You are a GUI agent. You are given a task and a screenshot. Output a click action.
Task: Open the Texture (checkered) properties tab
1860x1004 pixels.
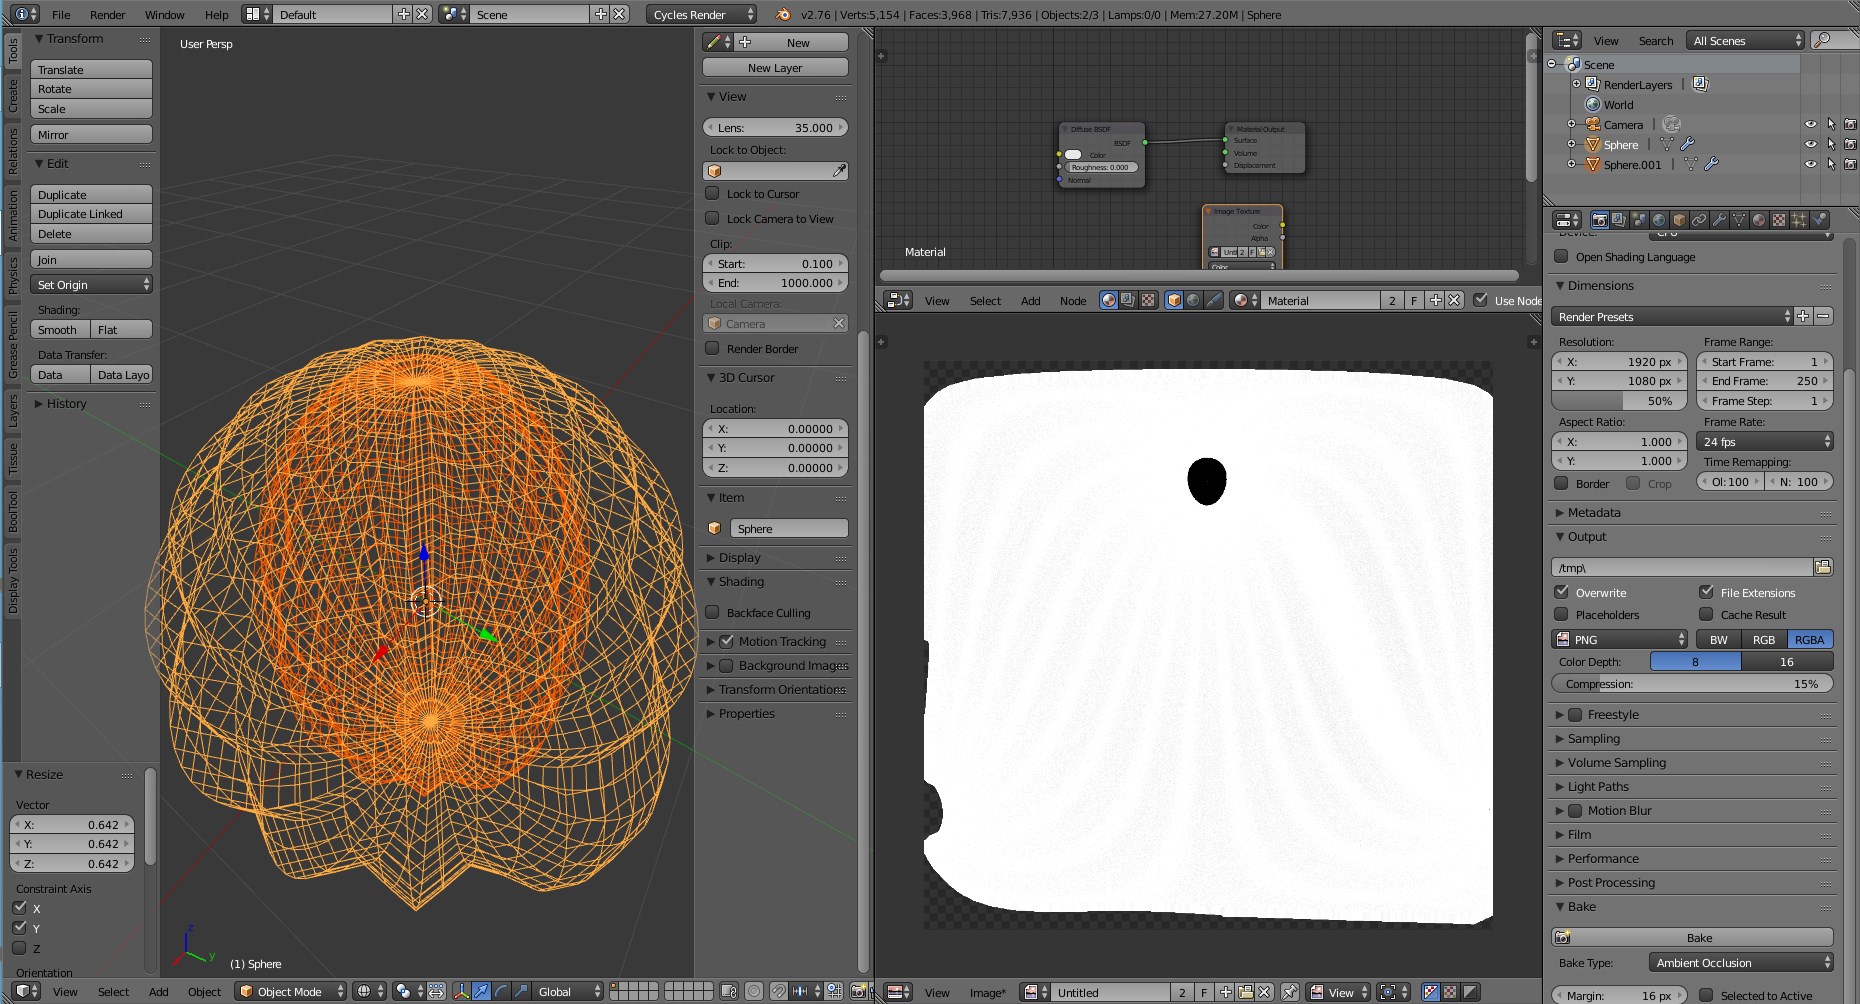tap(1778, 222)
